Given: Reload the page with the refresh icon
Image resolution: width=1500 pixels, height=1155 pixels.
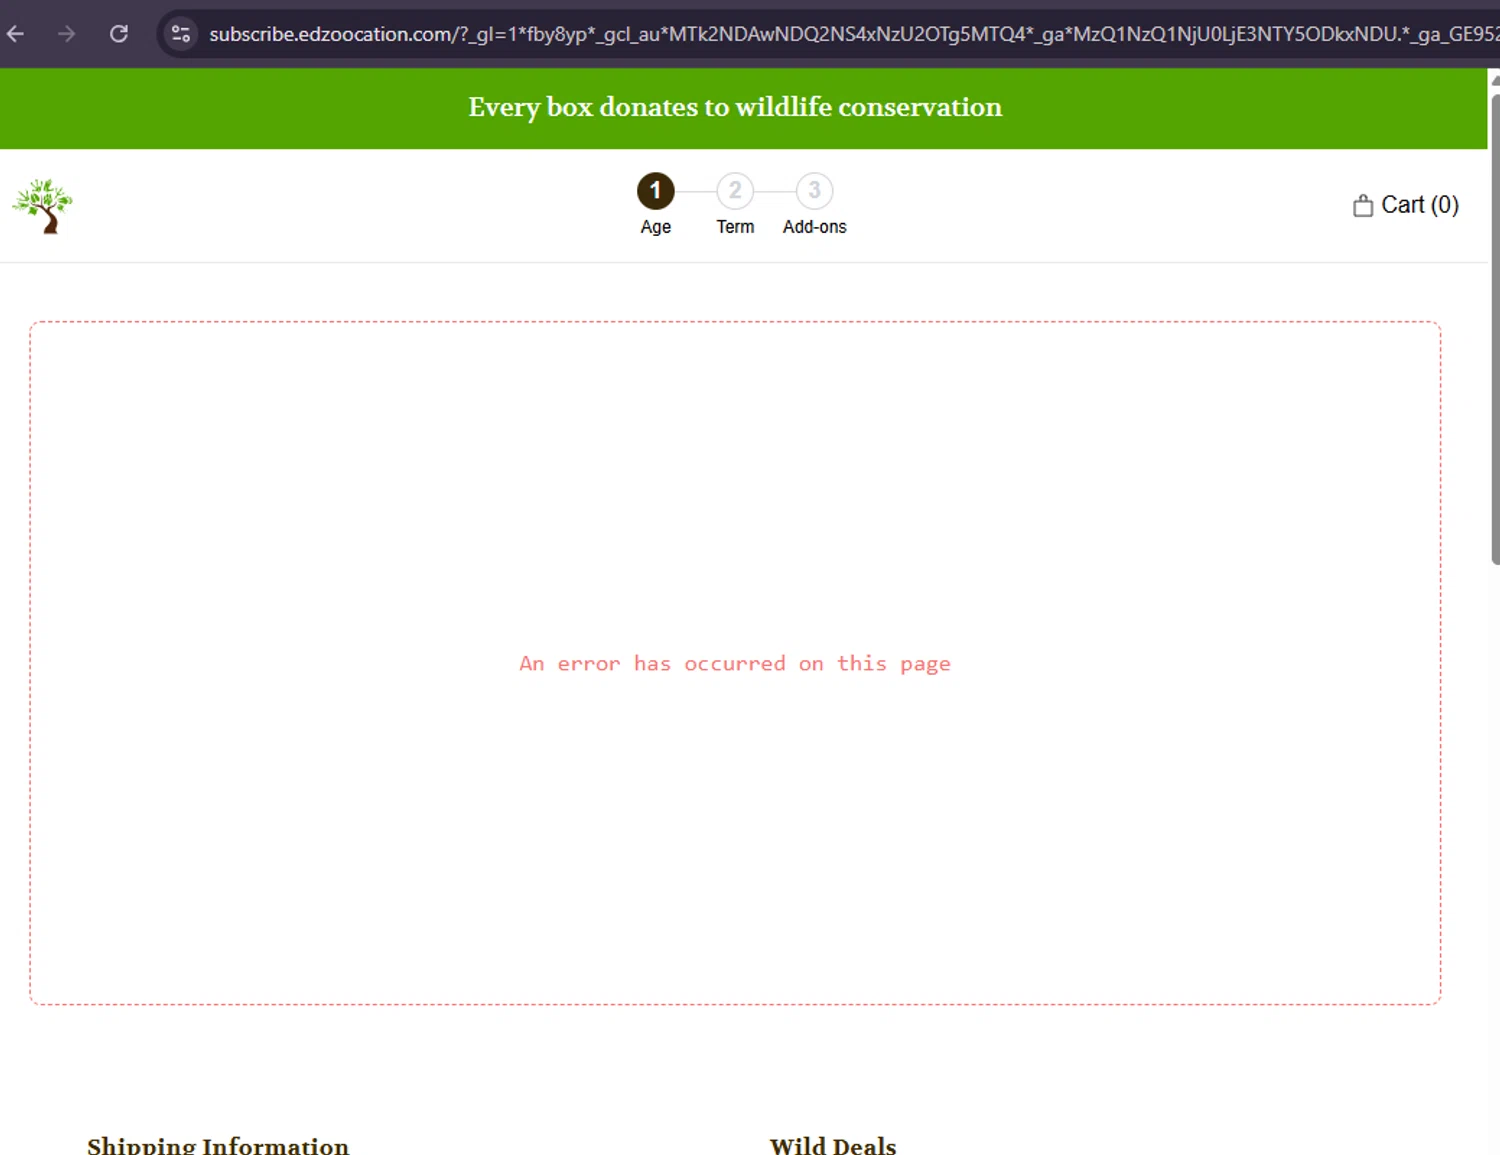Looking at the screenshot, I should [119, 34].
